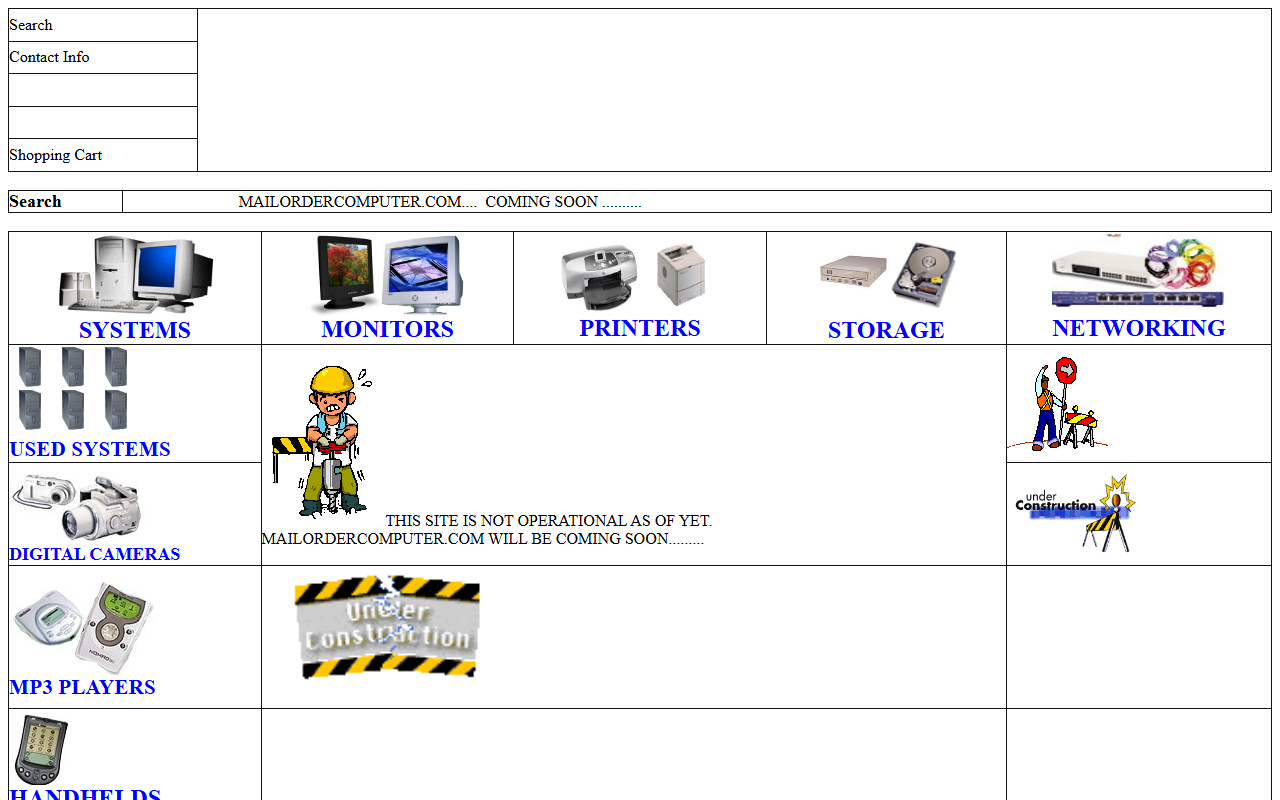Open the NETWORKING category link
1280x800 pixels.
(1139, 328)
